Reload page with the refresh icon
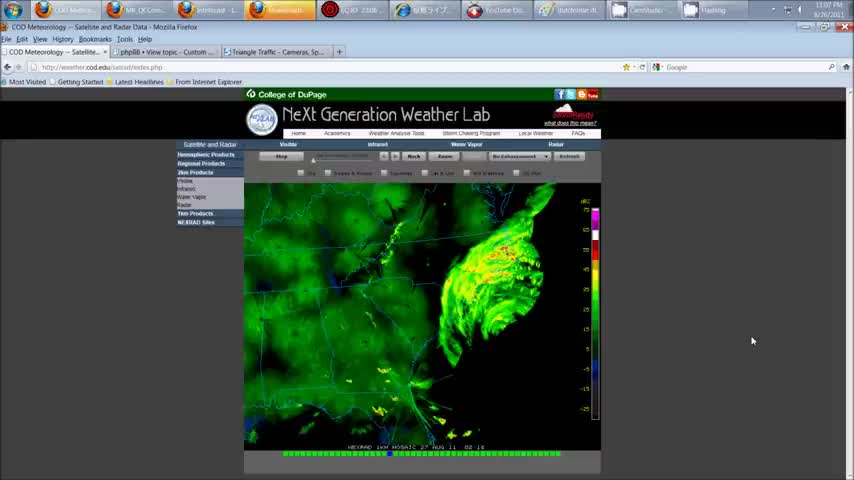This screenshot has width=854, height=480. coord(642,67)
